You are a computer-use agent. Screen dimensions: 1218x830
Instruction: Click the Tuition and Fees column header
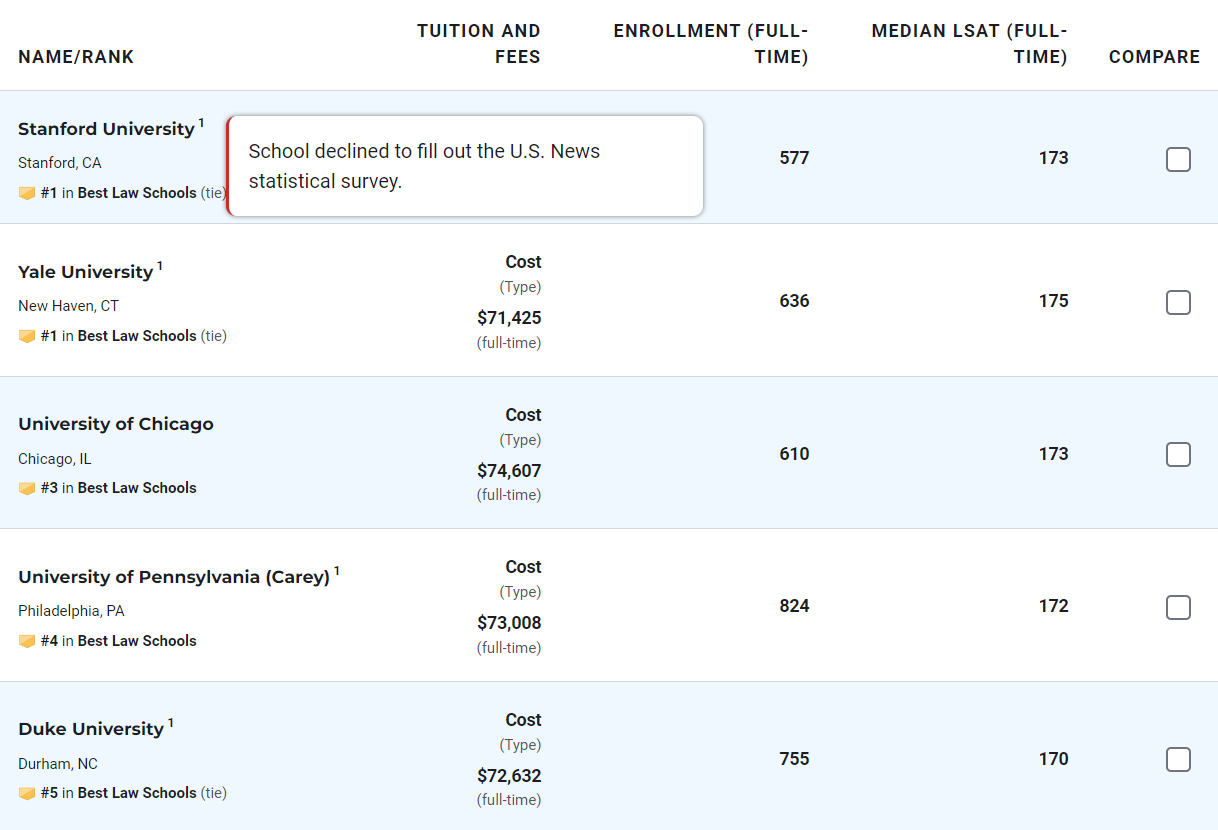click(x=478, y=44)
